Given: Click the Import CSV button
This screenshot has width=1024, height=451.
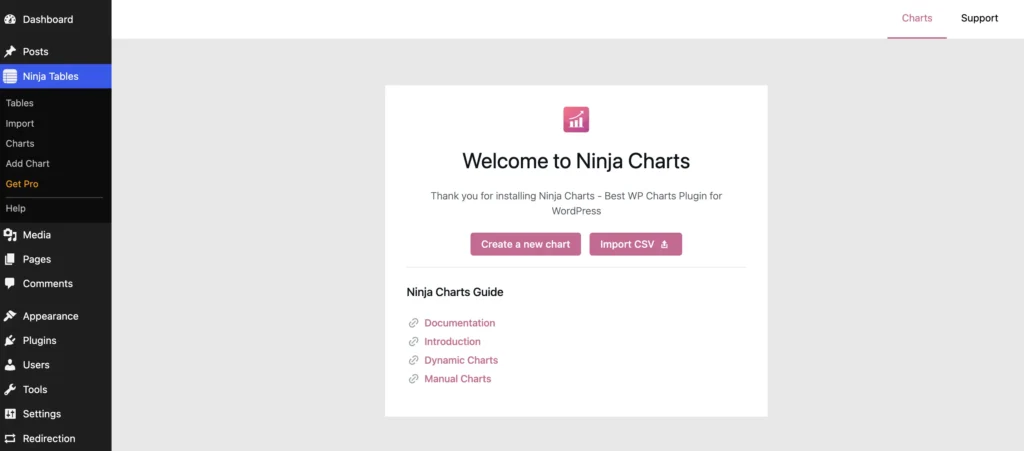Looking at the screenshot, I should pos(635,244).
